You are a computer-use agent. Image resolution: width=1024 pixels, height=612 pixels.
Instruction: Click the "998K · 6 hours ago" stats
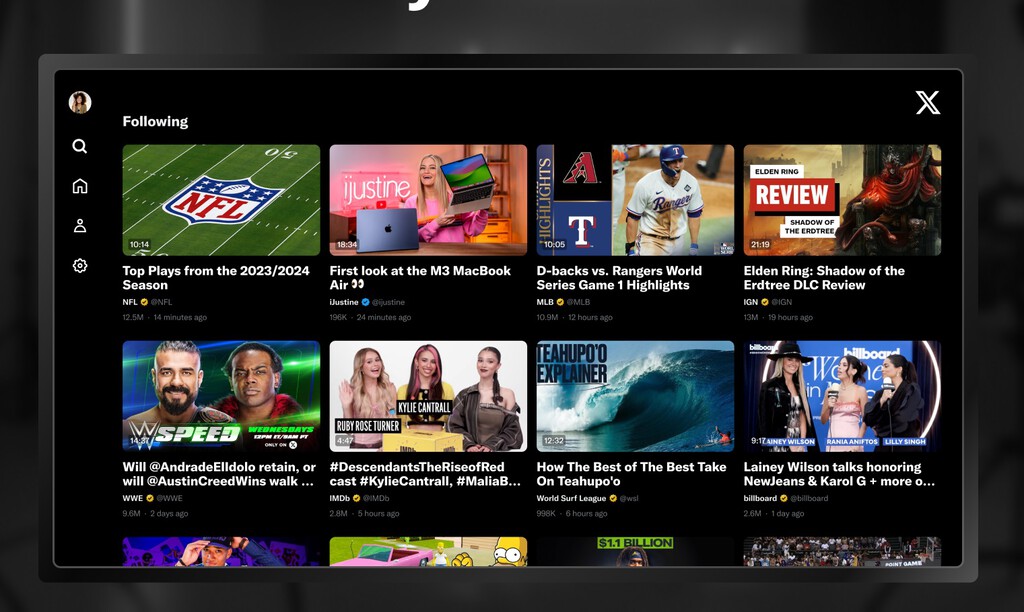[572, 513]
